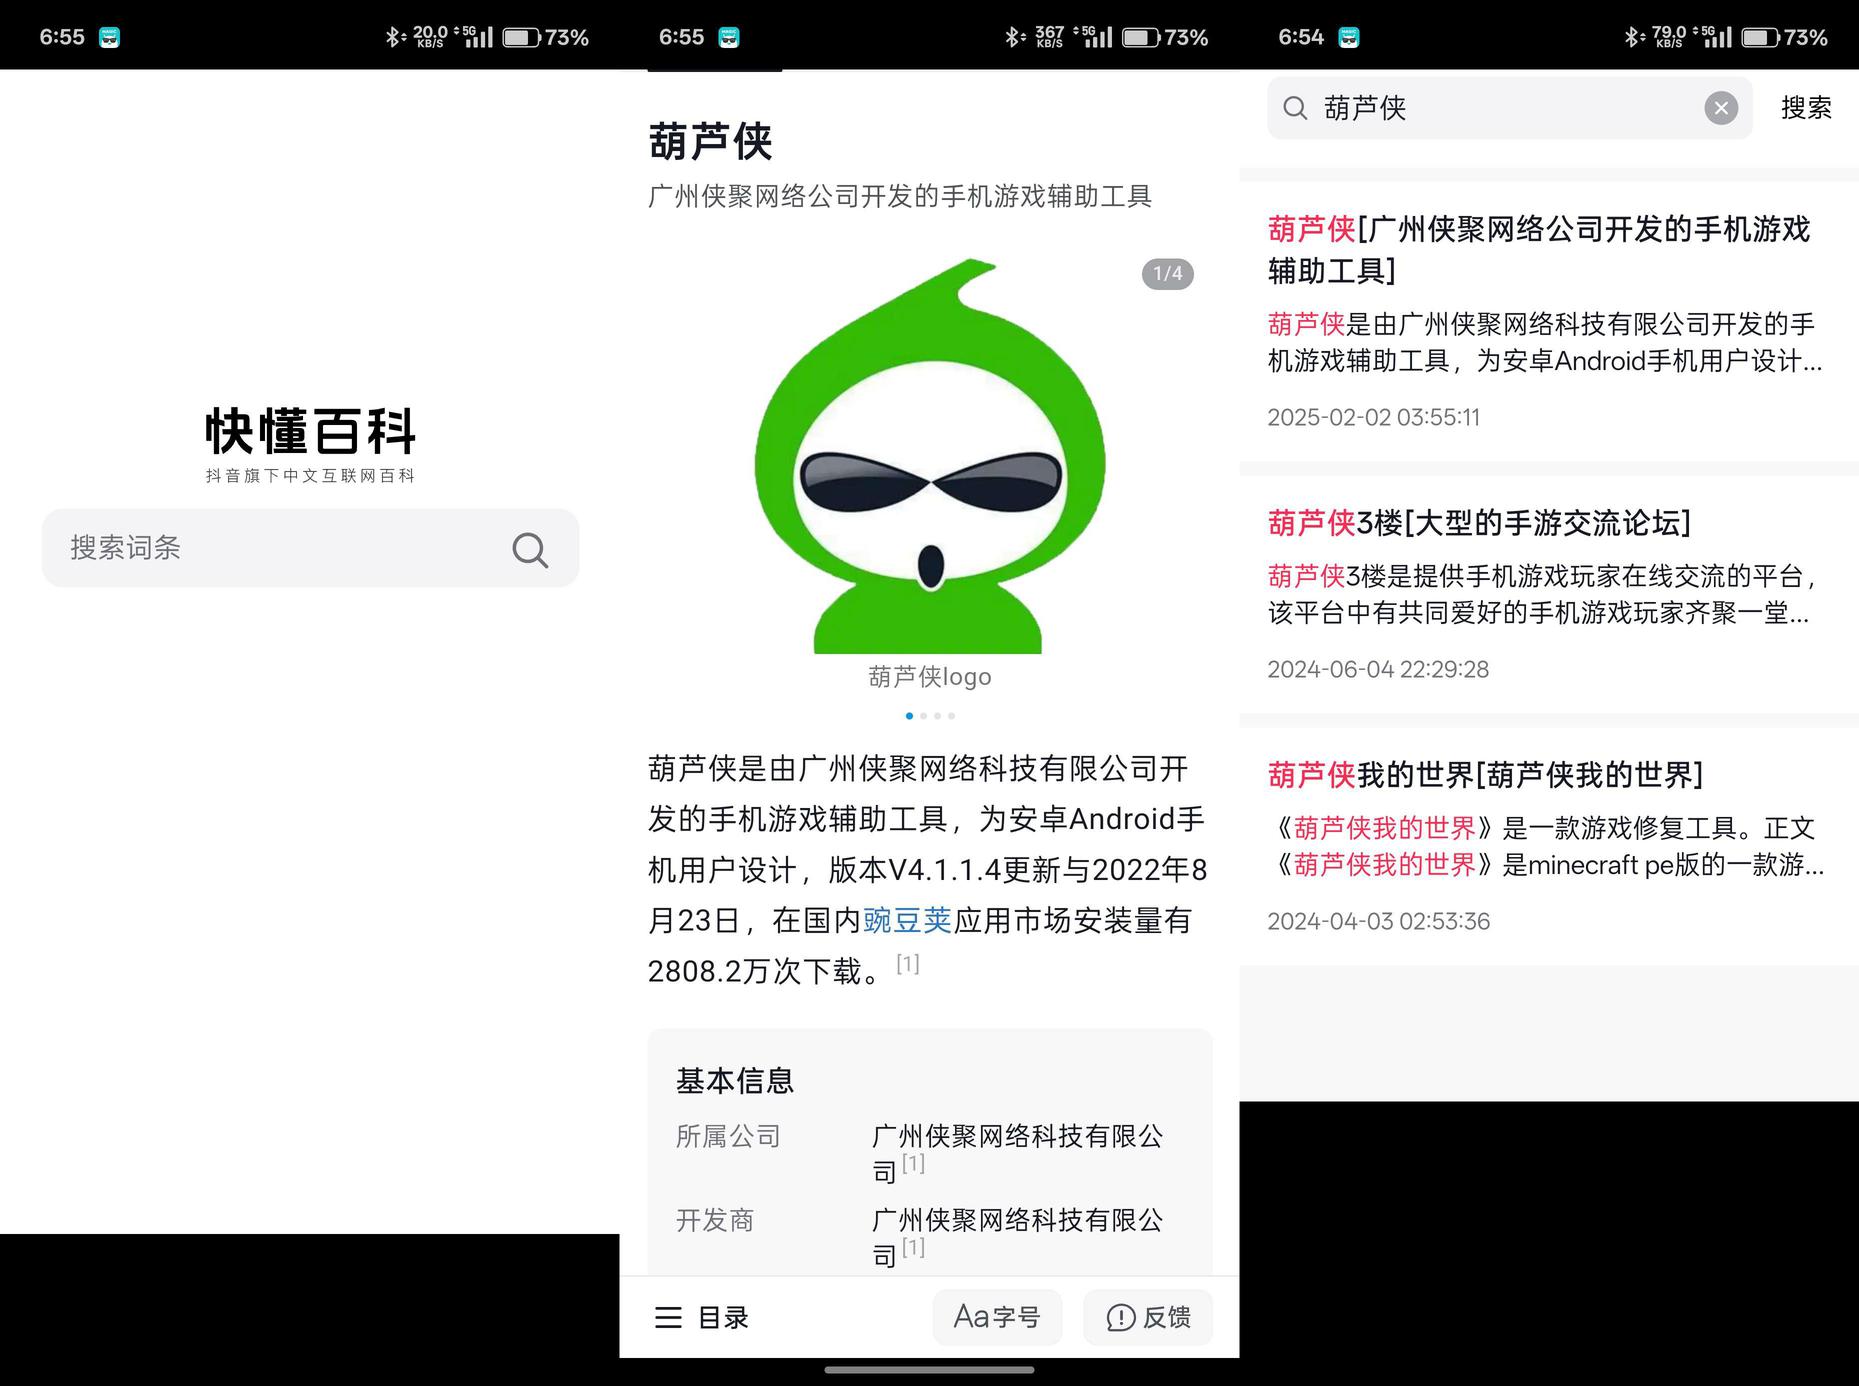Clear the search text with the X icon
Screen dimensions: 1859x1386
tap(1721, 108)
